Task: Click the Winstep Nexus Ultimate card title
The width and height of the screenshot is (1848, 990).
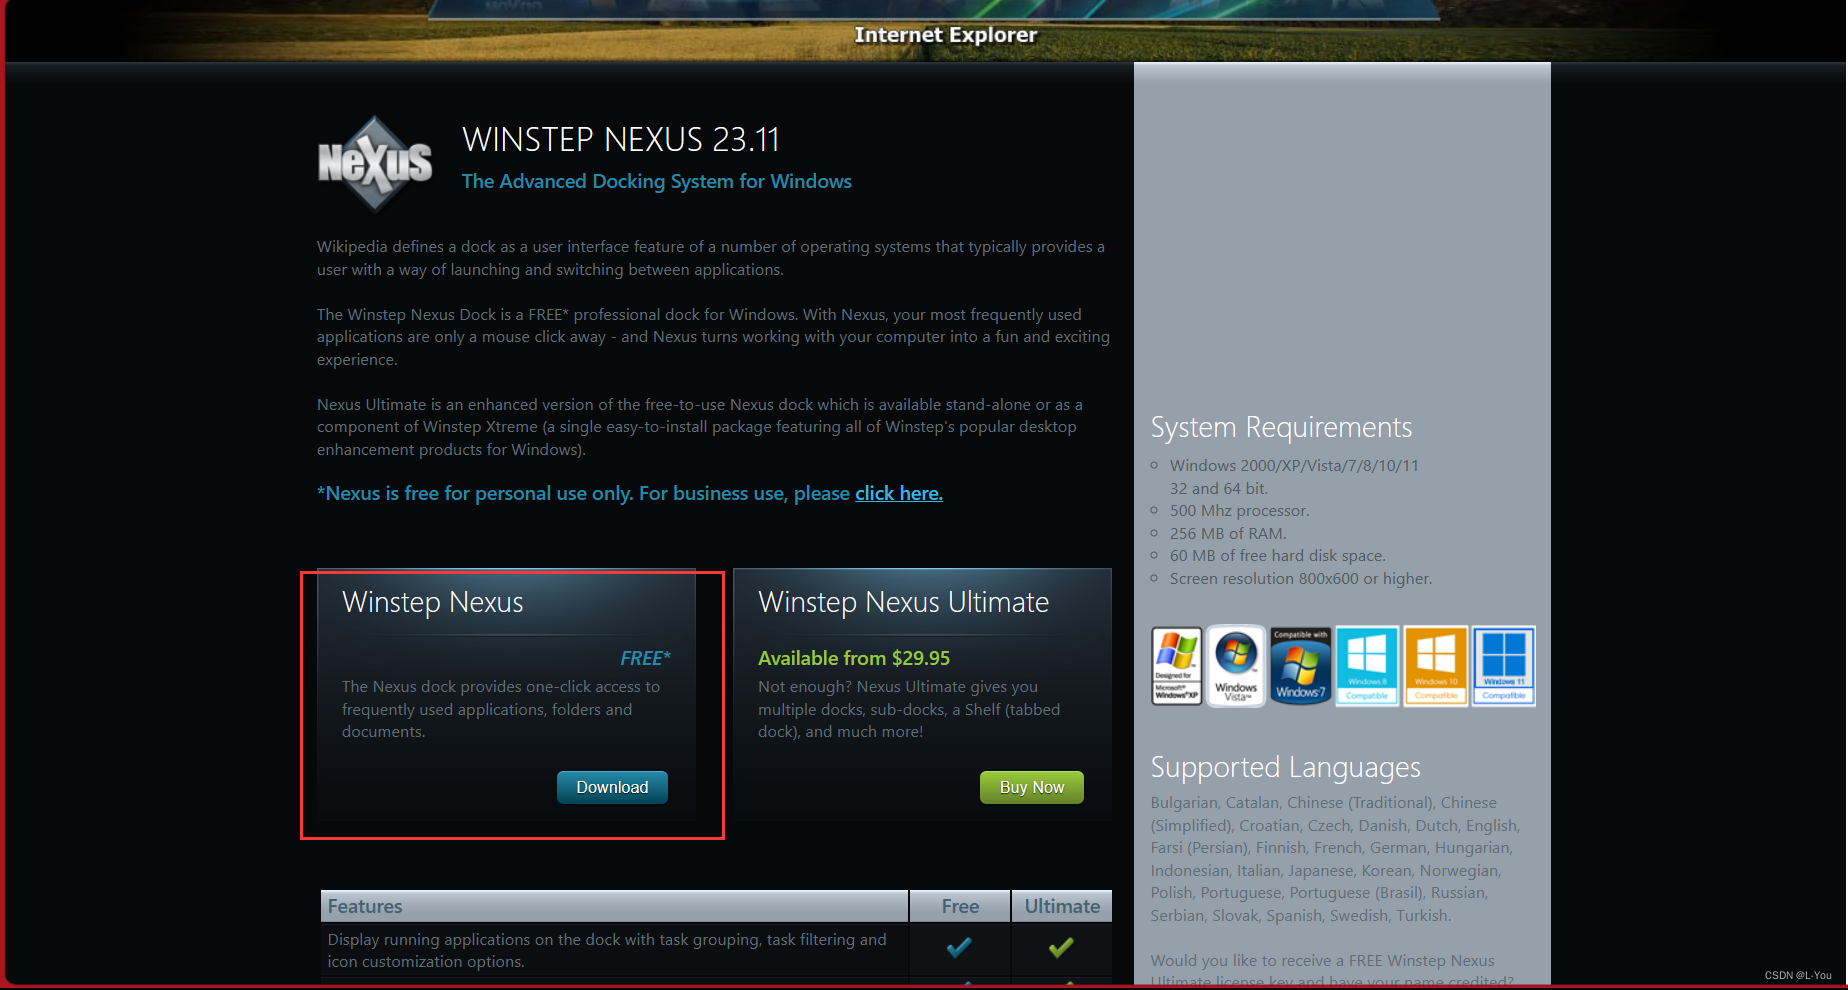Action: pyautogui.click(x=904, y=602)
